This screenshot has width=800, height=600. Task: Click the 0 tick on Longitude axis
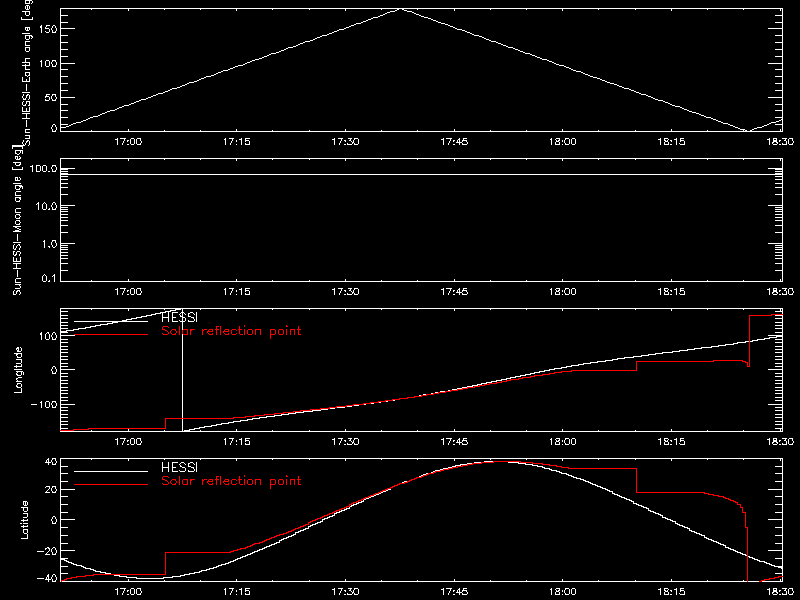pos(54,370)
